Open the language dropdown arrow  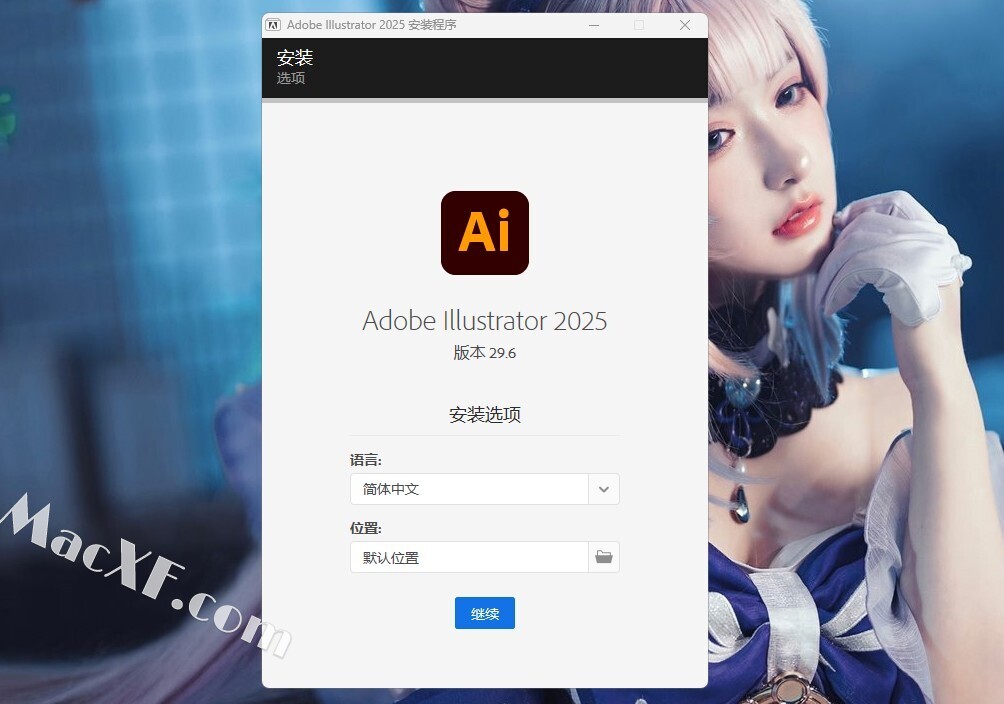pos(604,489)
